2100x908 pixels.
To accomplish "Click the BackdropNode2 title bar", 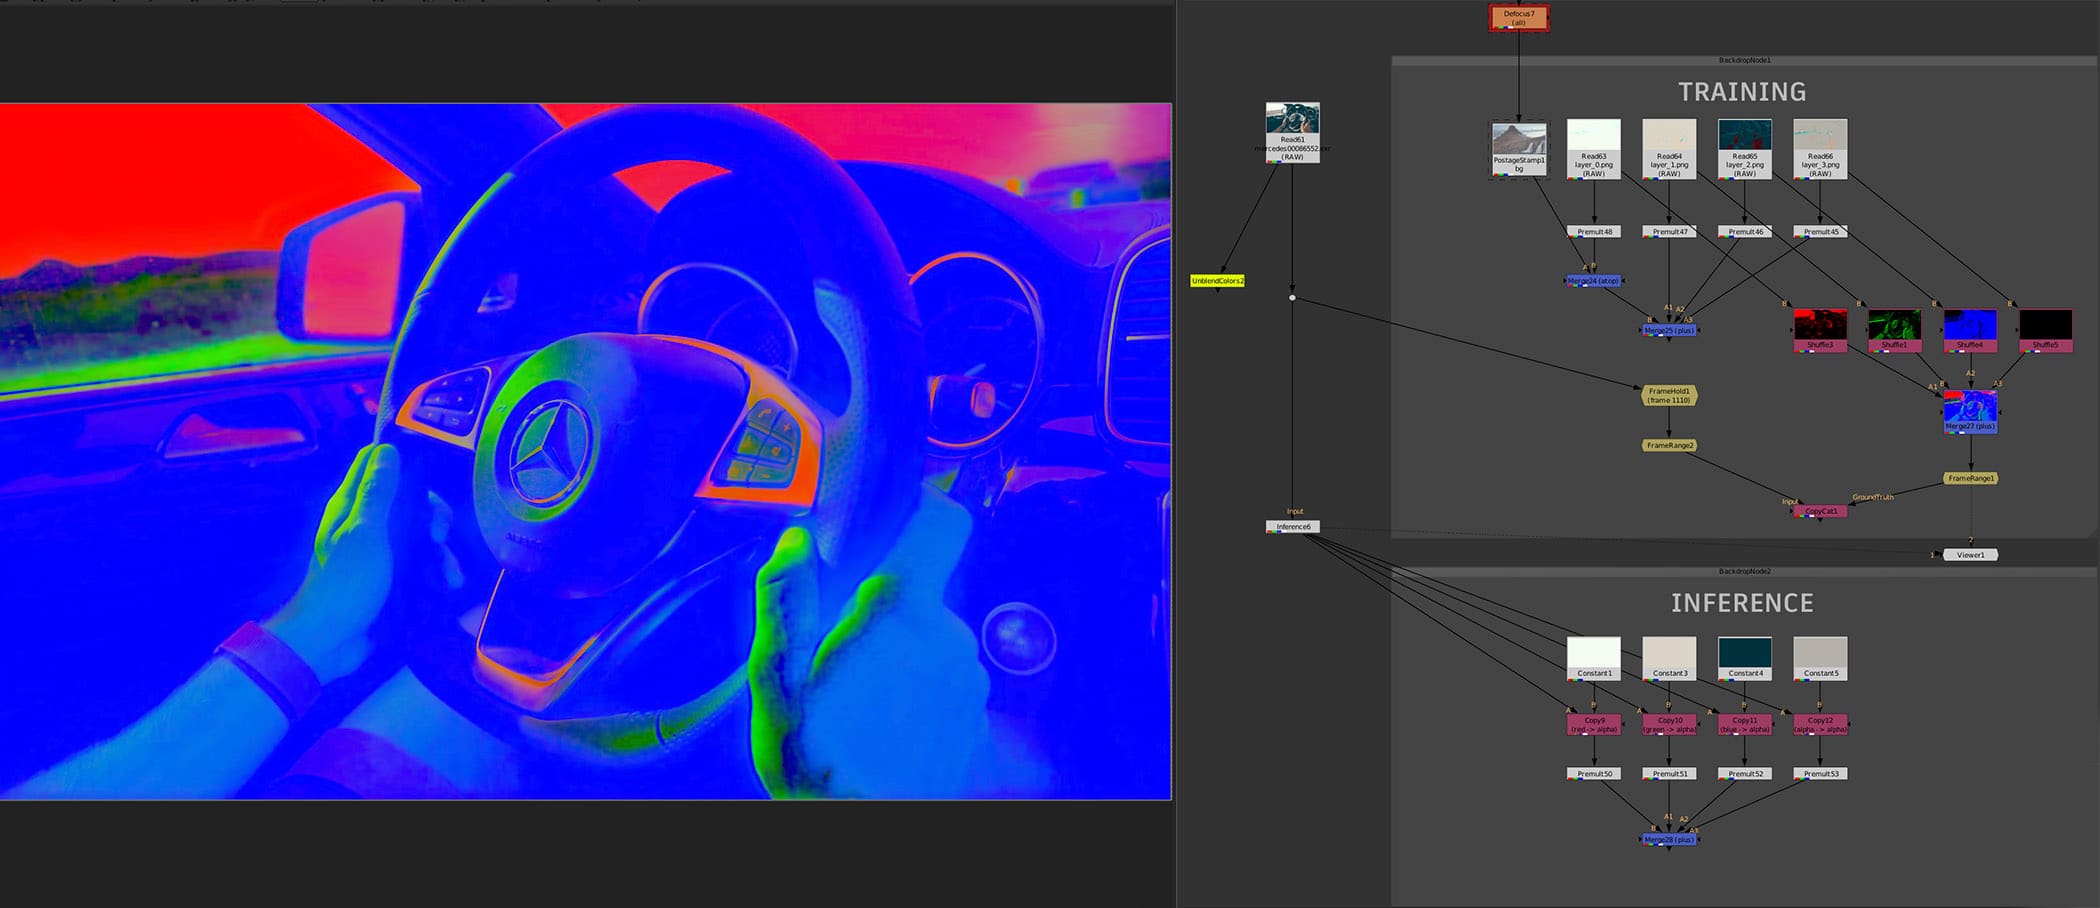I will point(1745,572).
